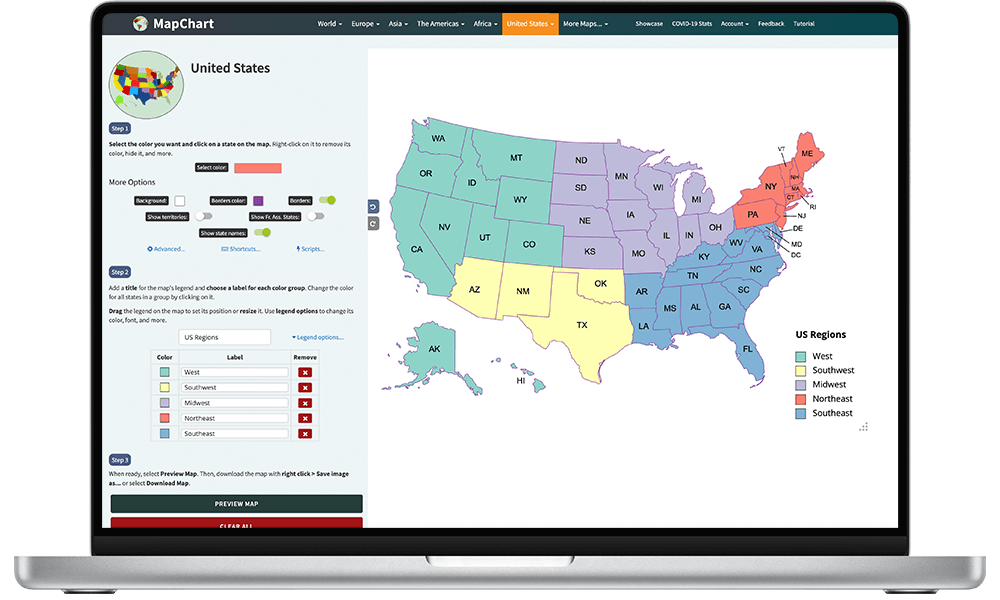
Task: Open the Advanced options link
Action: (166, 249)
